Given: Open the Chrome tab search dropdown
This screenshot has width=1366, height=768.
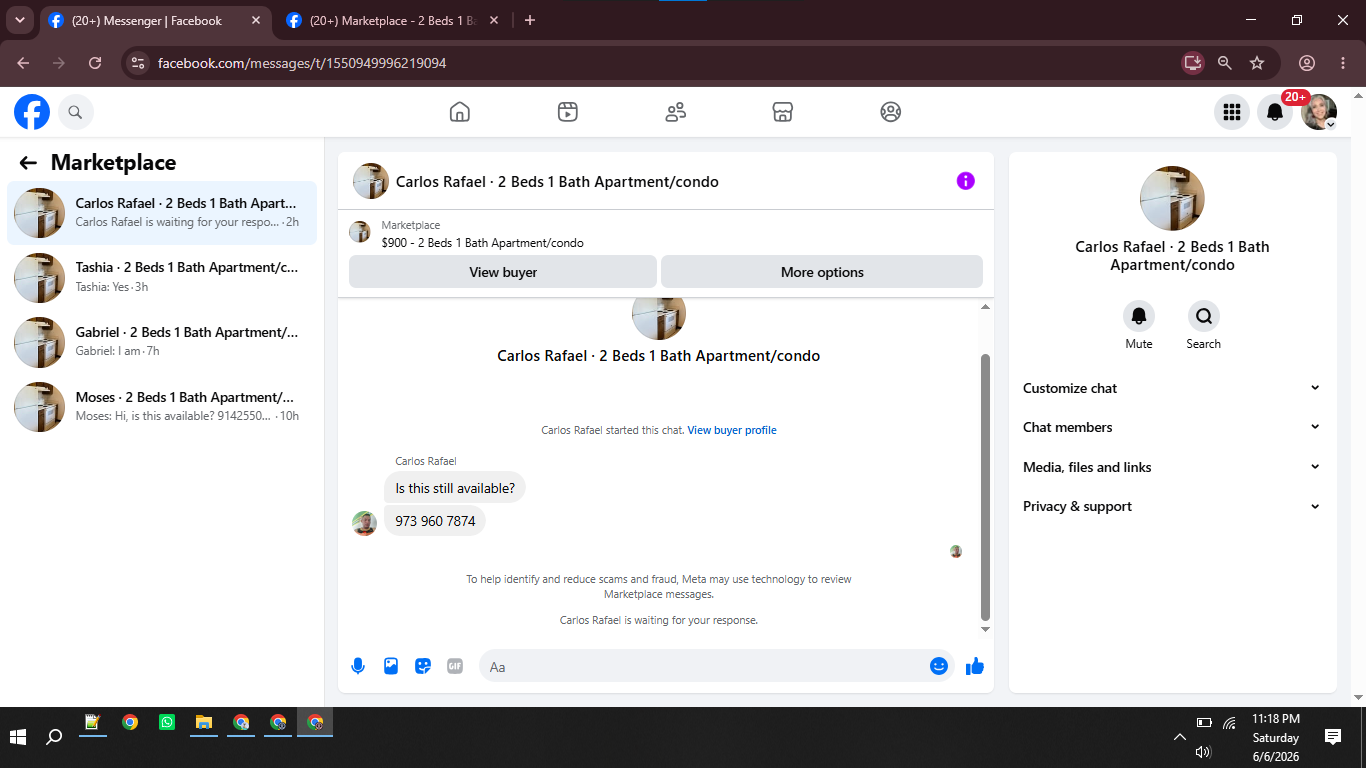Looking at the screenshot, I should click(19, 20).
